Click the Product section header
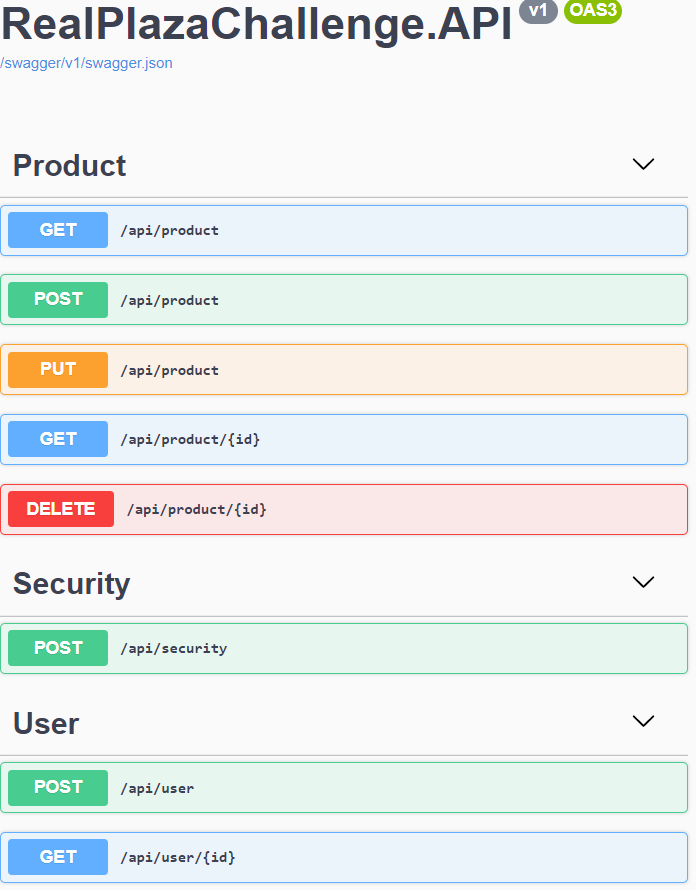The height and width of the screenshot is (890, 696). coord(69,165)
